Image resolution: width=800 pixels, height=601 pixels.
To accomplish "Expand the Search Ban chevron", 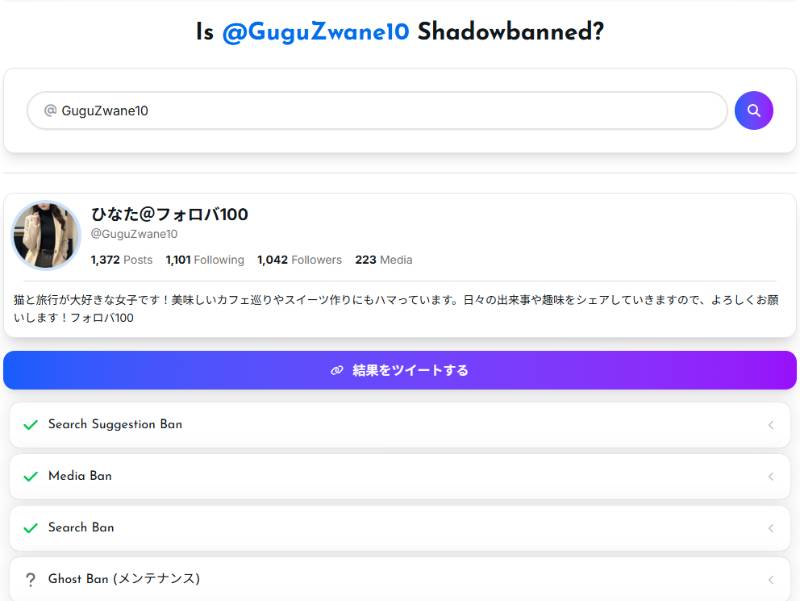I will click(771, 528).
